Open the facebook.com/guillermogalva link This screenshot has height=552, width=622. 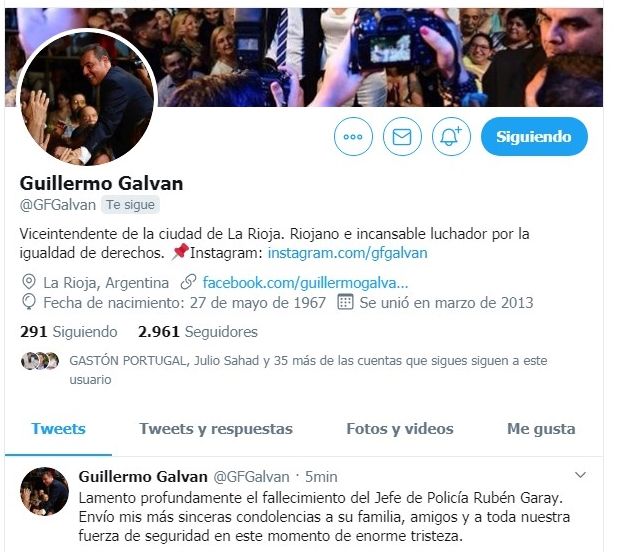coord(305,283)
